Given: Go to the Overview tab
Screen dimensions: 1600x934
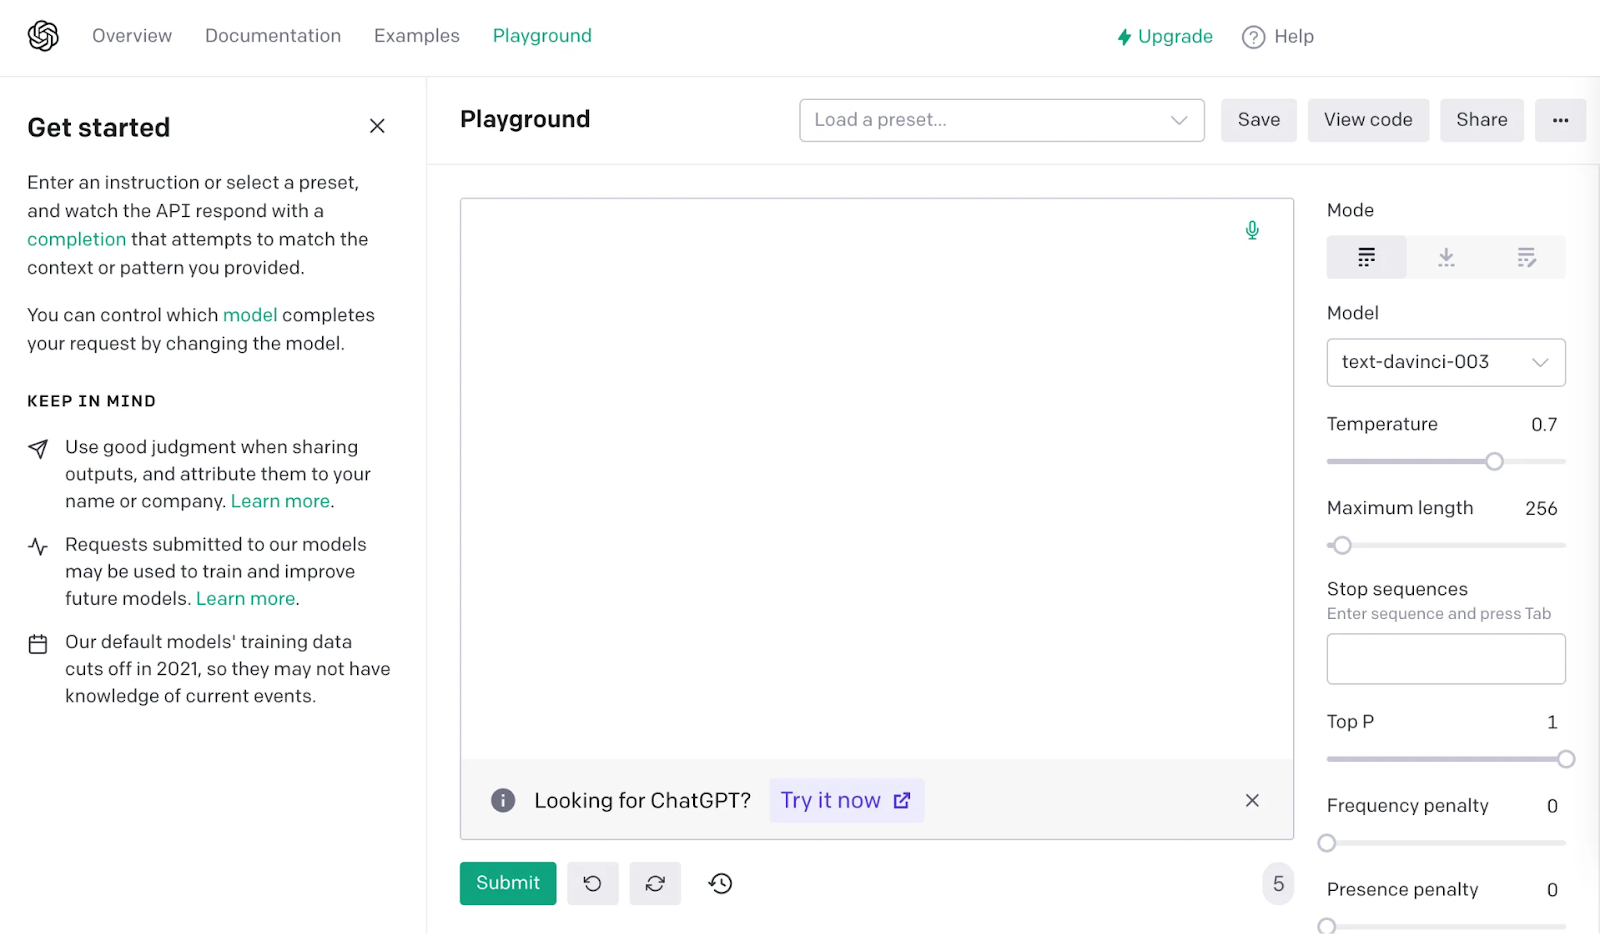Looking at the screenshot, I should point(132,36).
